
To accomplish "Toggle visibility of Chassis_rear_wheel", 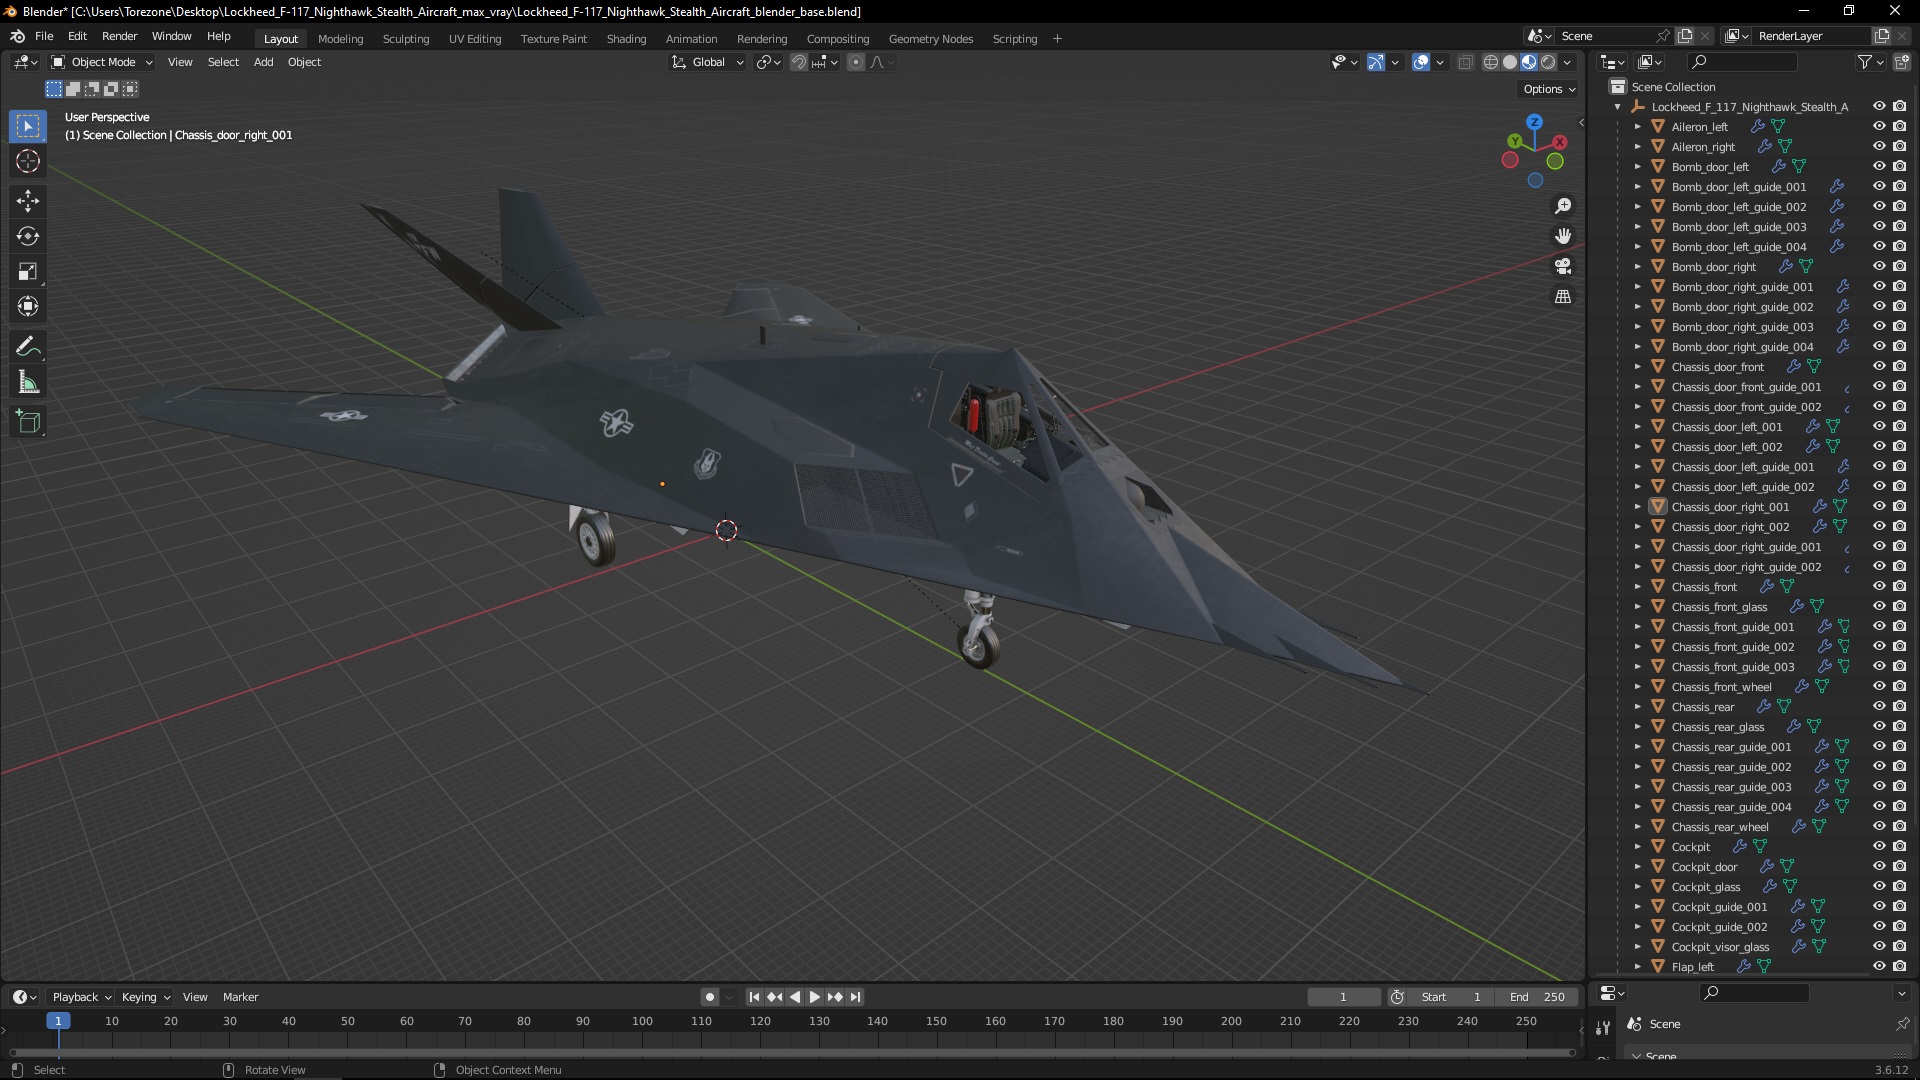I will tap(1879, 826).
